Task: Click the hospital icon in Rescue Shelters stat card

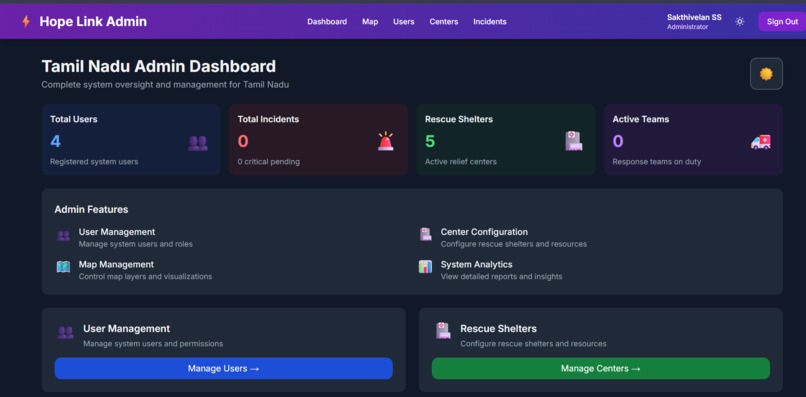Action: [x=574, y=141]
